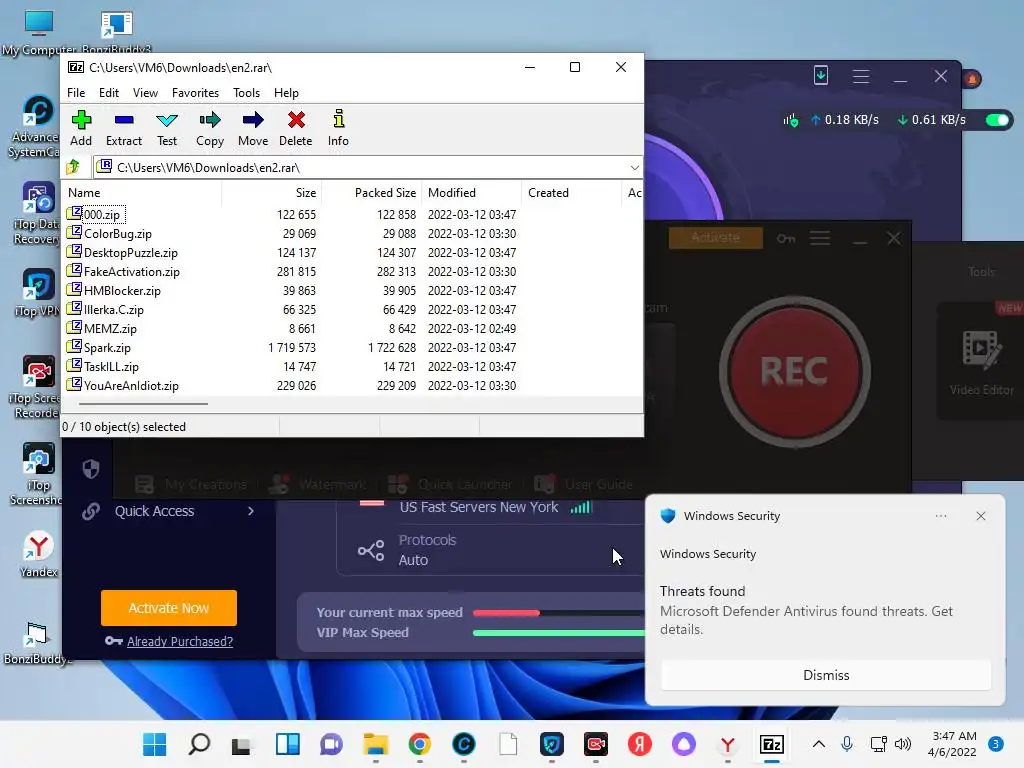This screenshot has width=1024, height=768.
Task: Click the horizontal scrollbar in file list
Action: 144,404
